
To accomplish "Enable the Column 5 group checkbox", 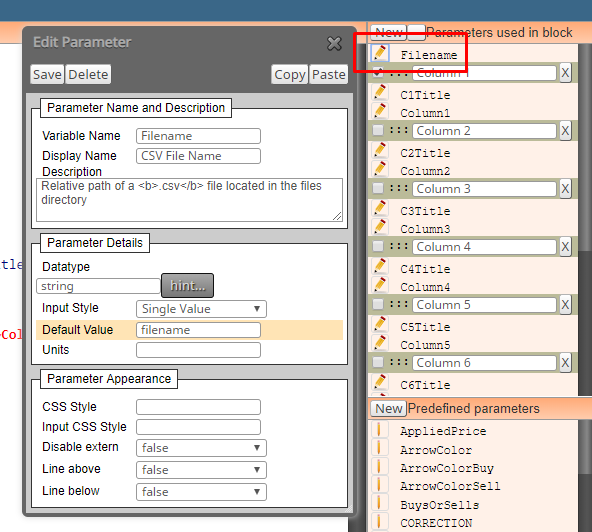I will click(x=378, y=304).
